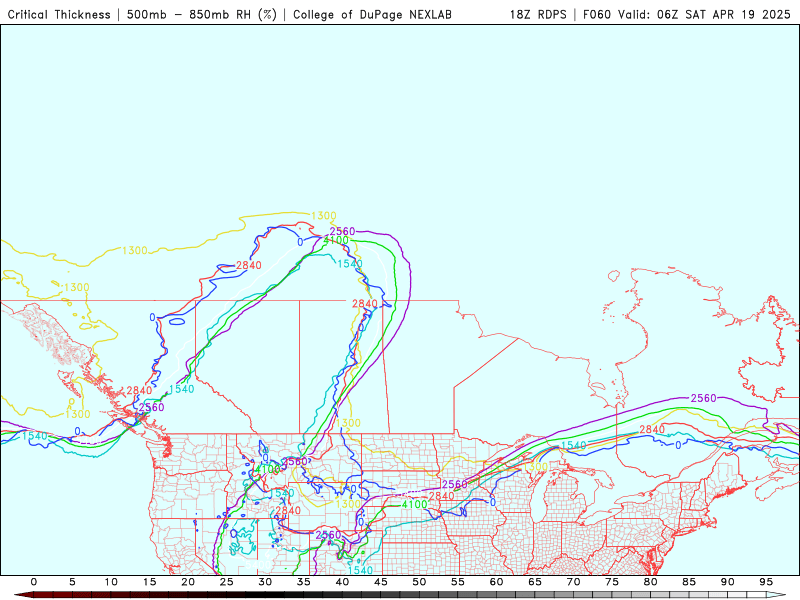
Task: Click the purple "2560" label over eastern Canada
Action: [x=704, y=398]
